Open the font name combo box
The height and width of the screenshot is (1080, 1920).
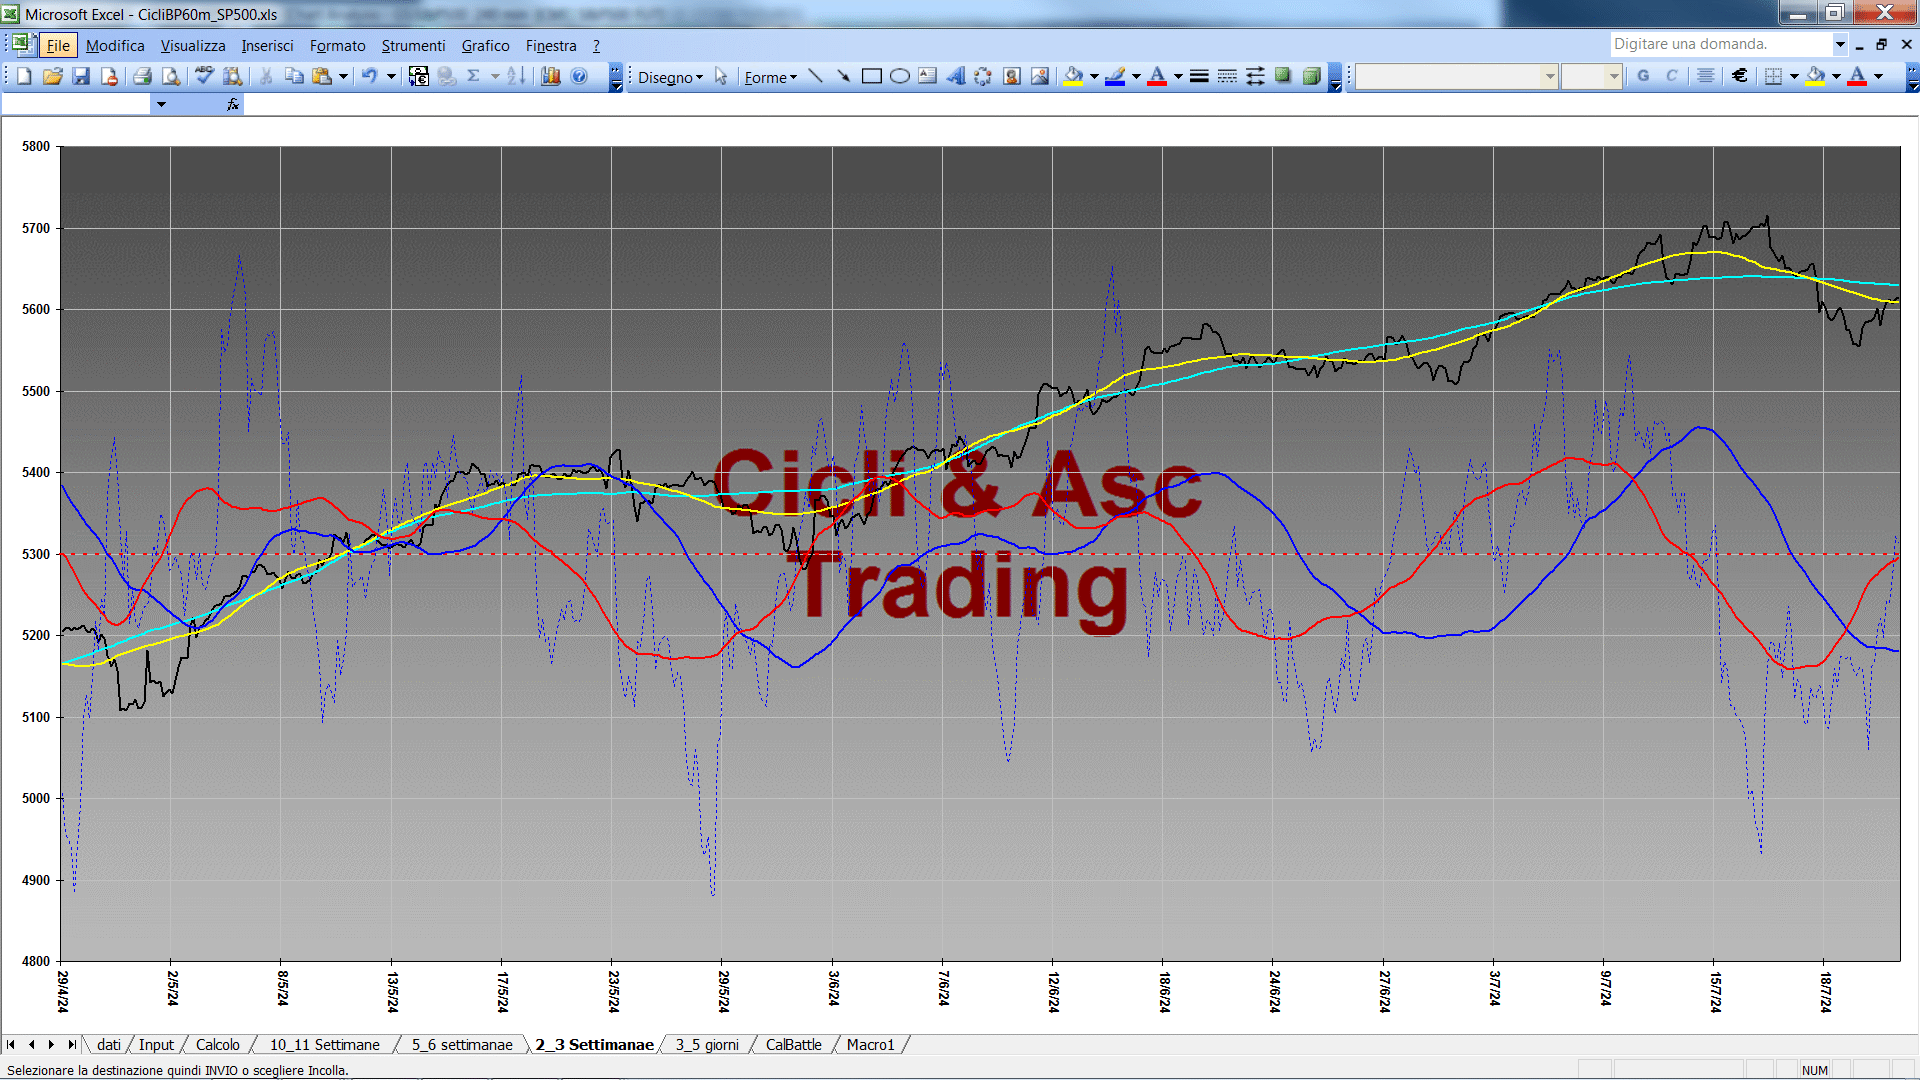pyautogui.click(x=1456, y=76)
